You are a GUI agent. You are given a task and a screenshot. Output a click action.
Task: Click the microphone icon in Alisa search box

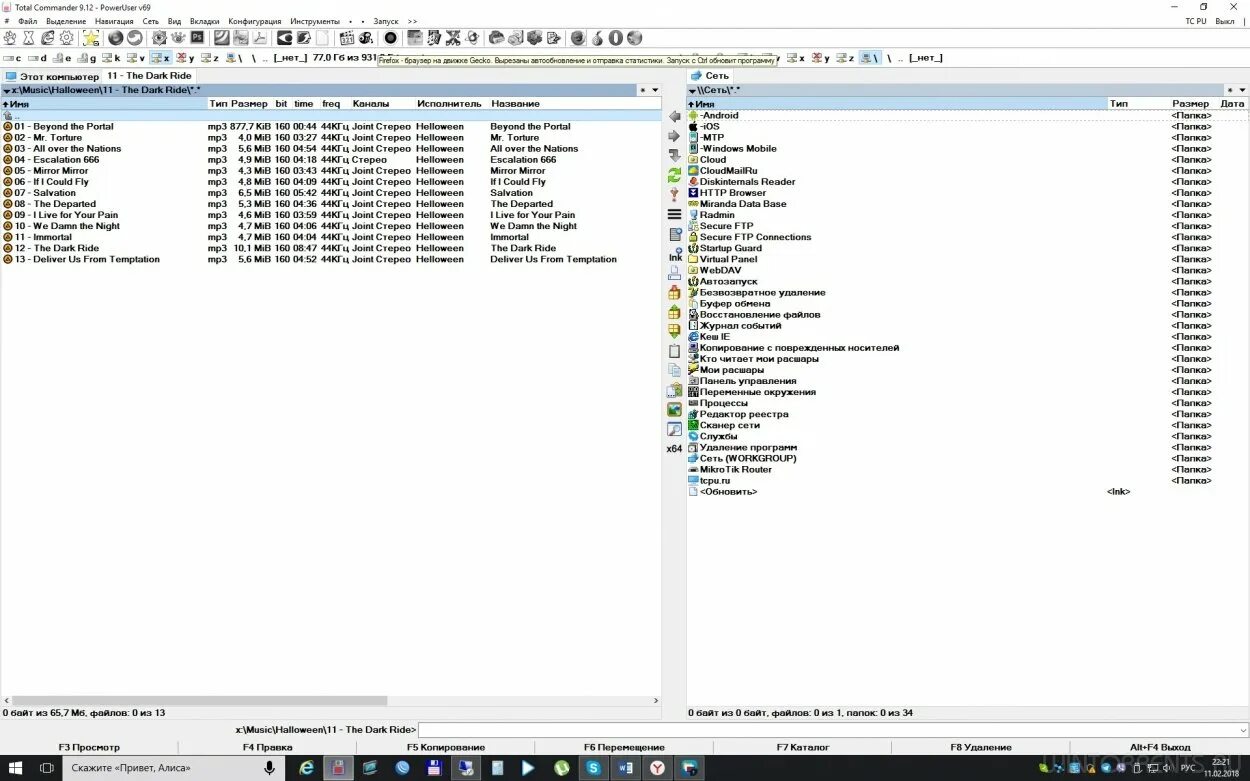pos(269,768)
